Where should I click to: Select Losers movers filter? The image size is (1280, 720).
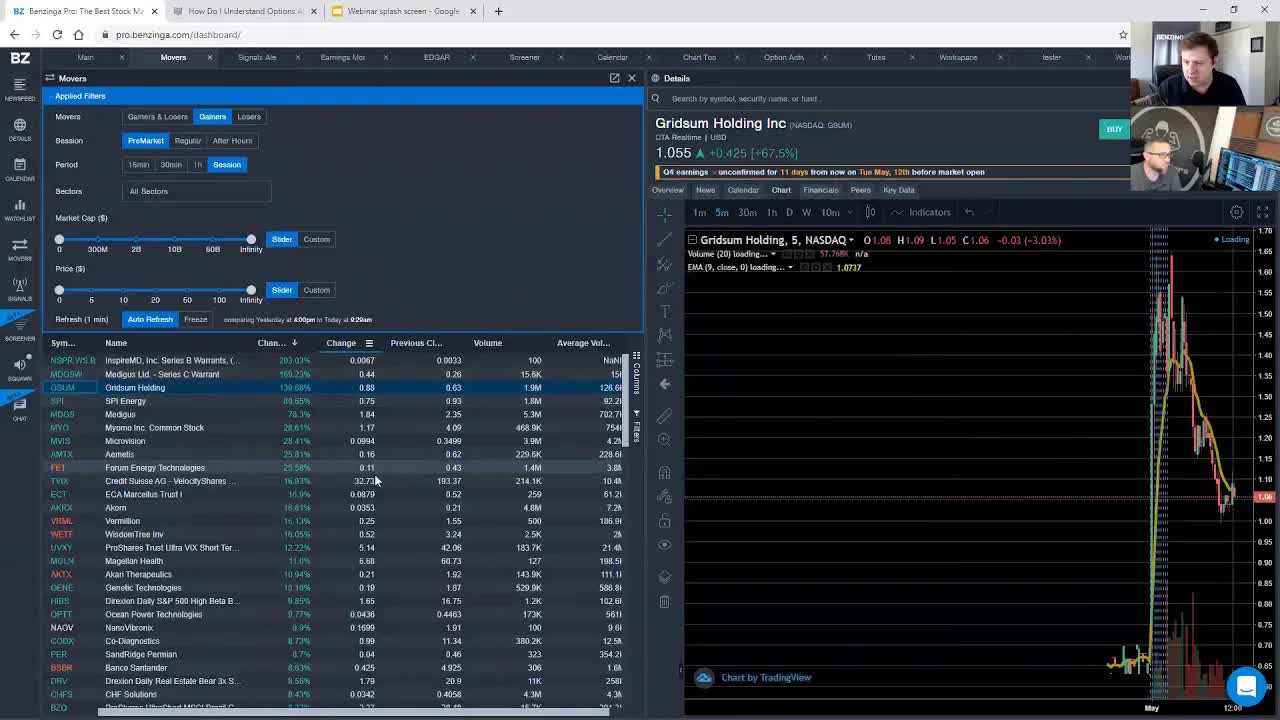tap(249, 117)
